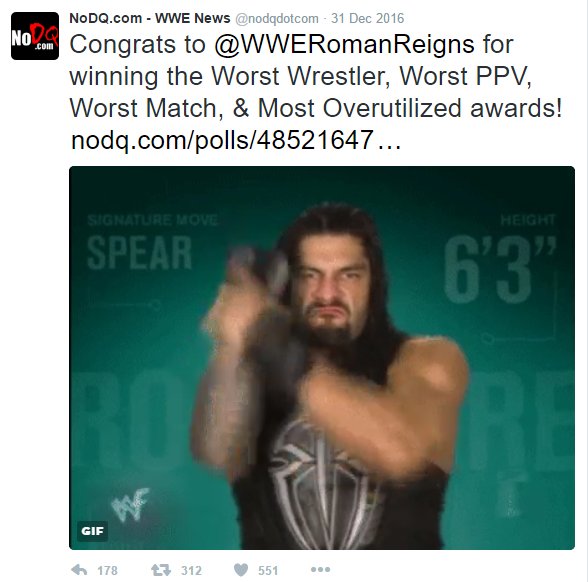Viewport: 588px width, 582px height.
Task: Open the NoDQ.com - WWE News profile name
Action: (x=150, y=18)
